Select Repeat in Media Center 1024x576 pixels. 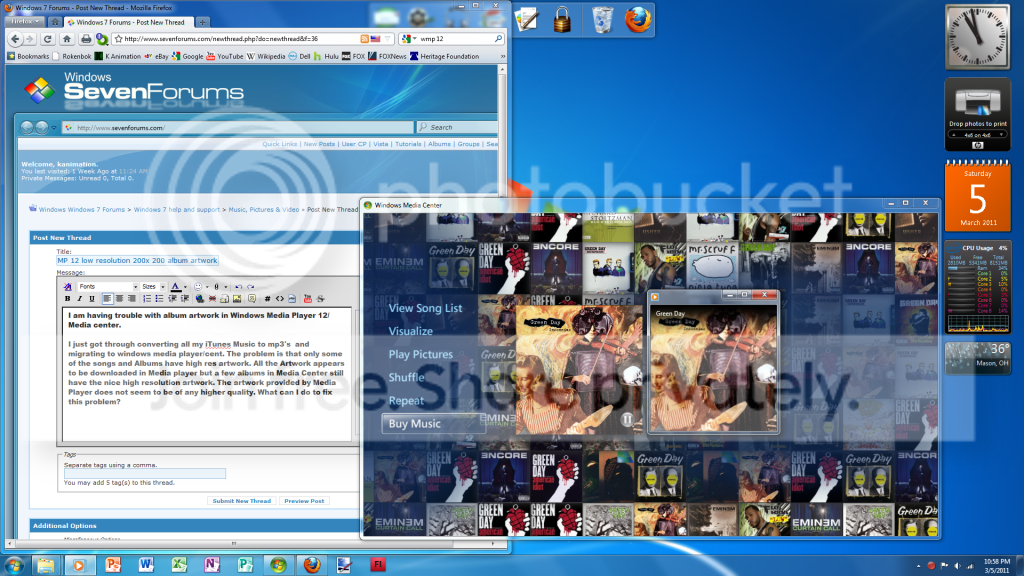tap(406, 401)
